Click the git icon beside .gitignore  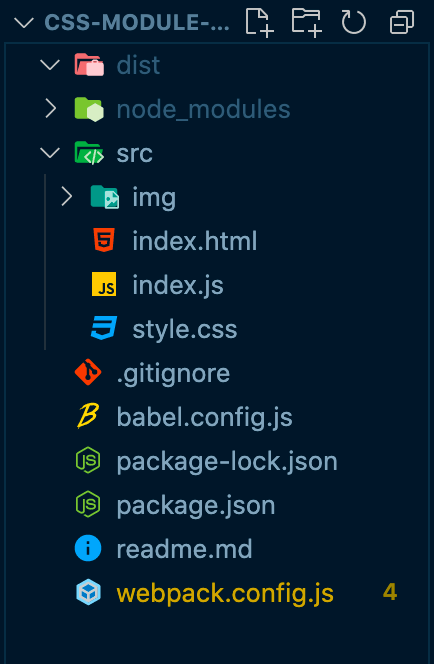tap(88, 372)
